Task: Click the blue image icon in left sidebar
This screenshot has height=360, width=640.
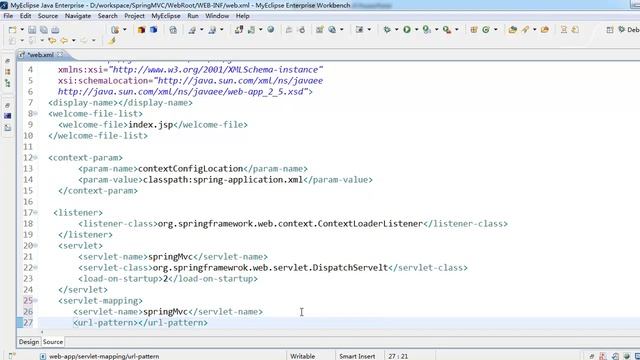Action: pyautogui.click(x=7, y=116)
